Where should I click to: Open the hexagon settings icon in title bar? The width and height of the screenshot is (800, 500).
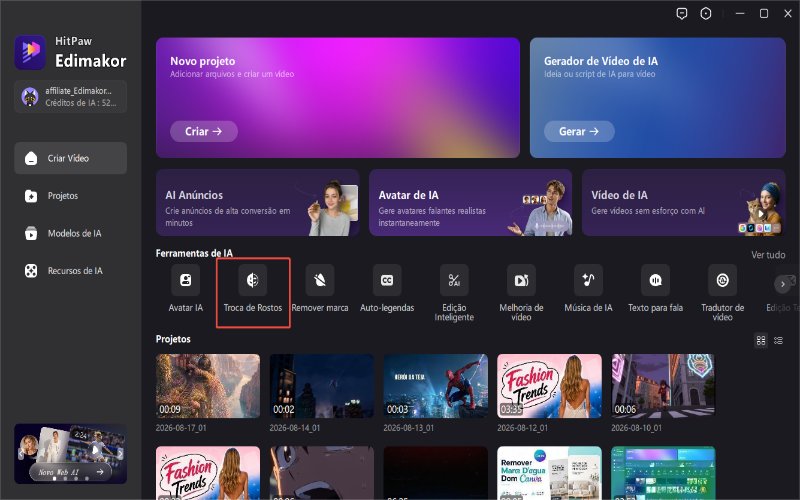pos(706,14)
